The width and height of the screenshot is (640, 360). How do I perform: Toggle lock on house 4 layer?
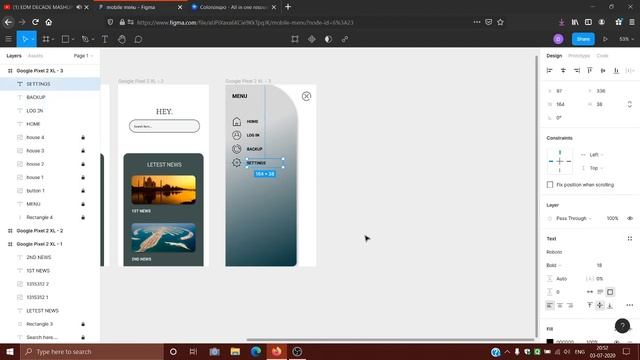[x=83, y=138]
